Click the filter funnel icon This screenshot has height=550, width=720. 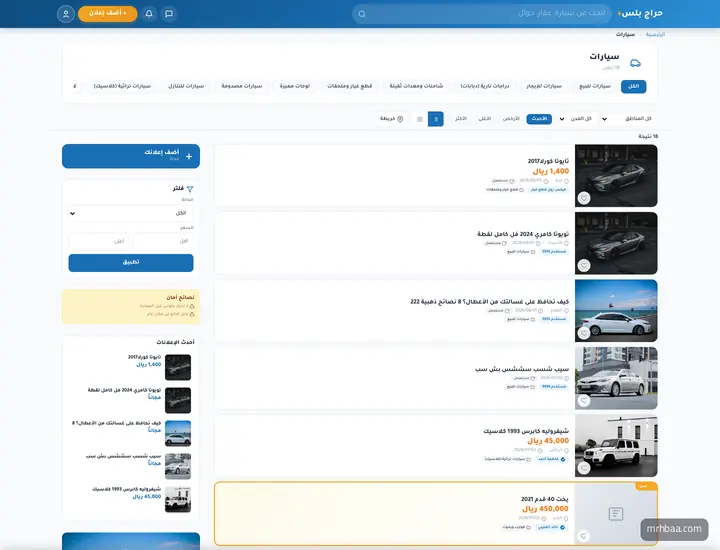click(x=190, y=189)
